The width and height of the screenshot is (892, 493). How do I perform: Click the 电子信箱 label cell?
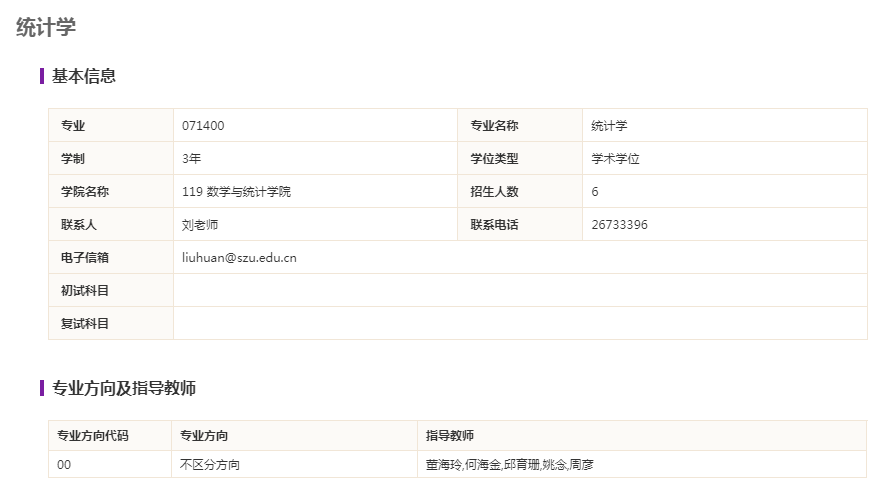111,257
